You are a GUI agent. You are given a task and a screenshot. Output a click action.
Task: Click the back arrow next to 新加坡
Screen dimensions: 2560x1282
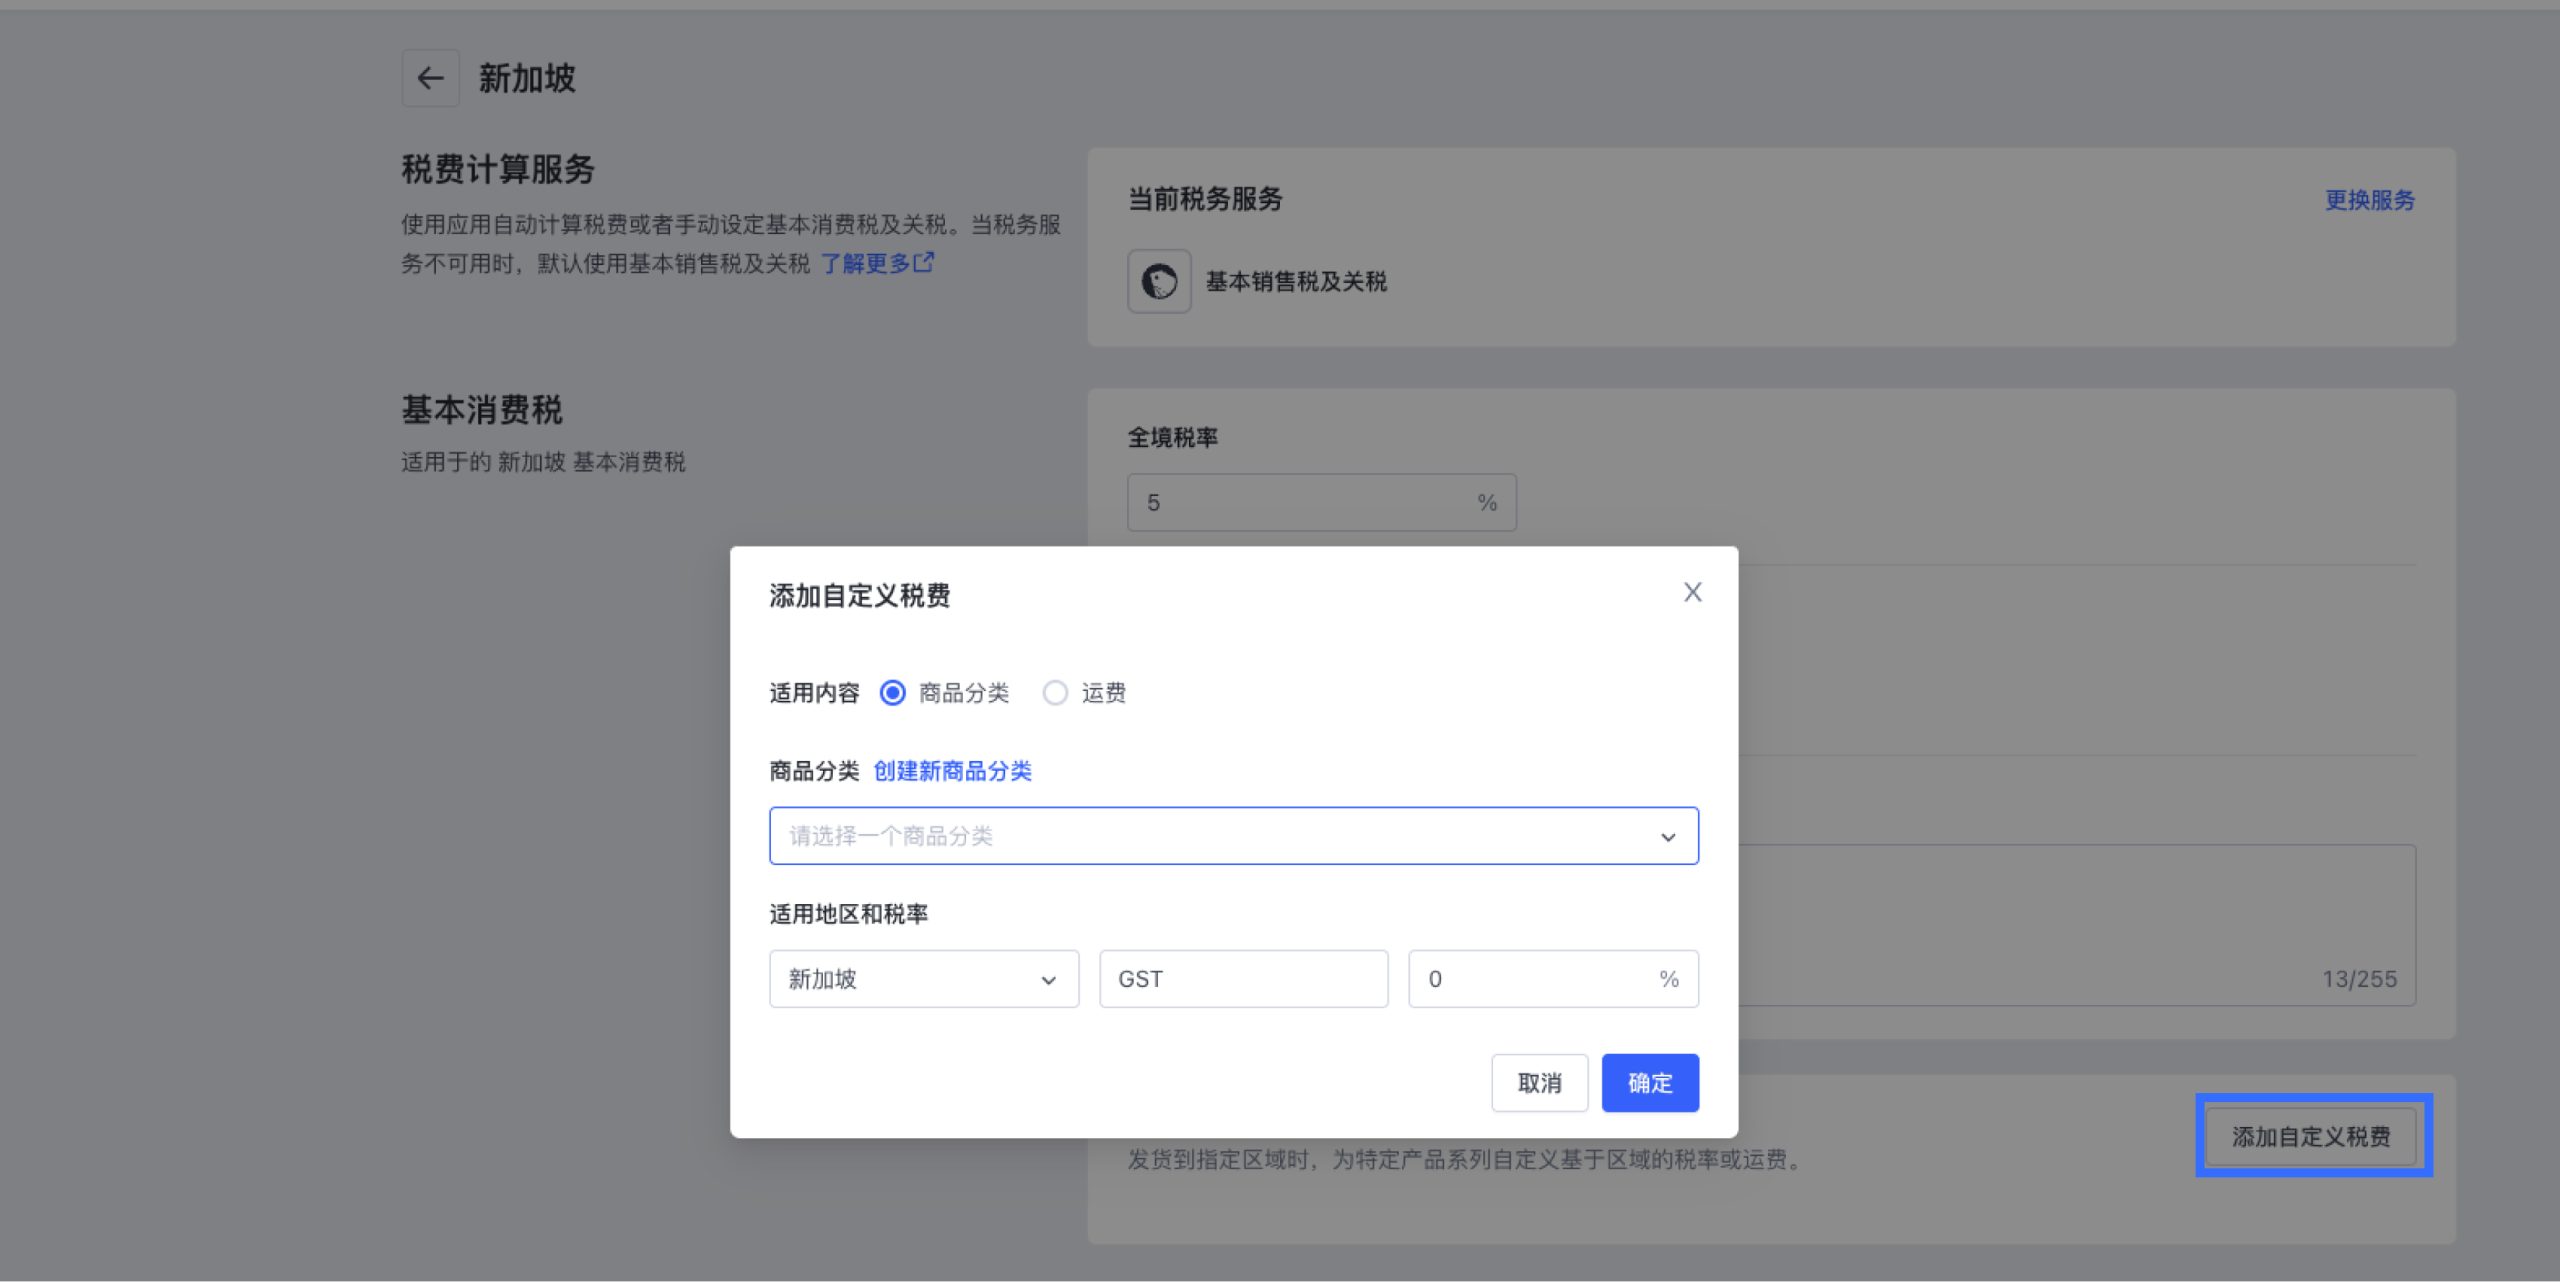[430, 78]
